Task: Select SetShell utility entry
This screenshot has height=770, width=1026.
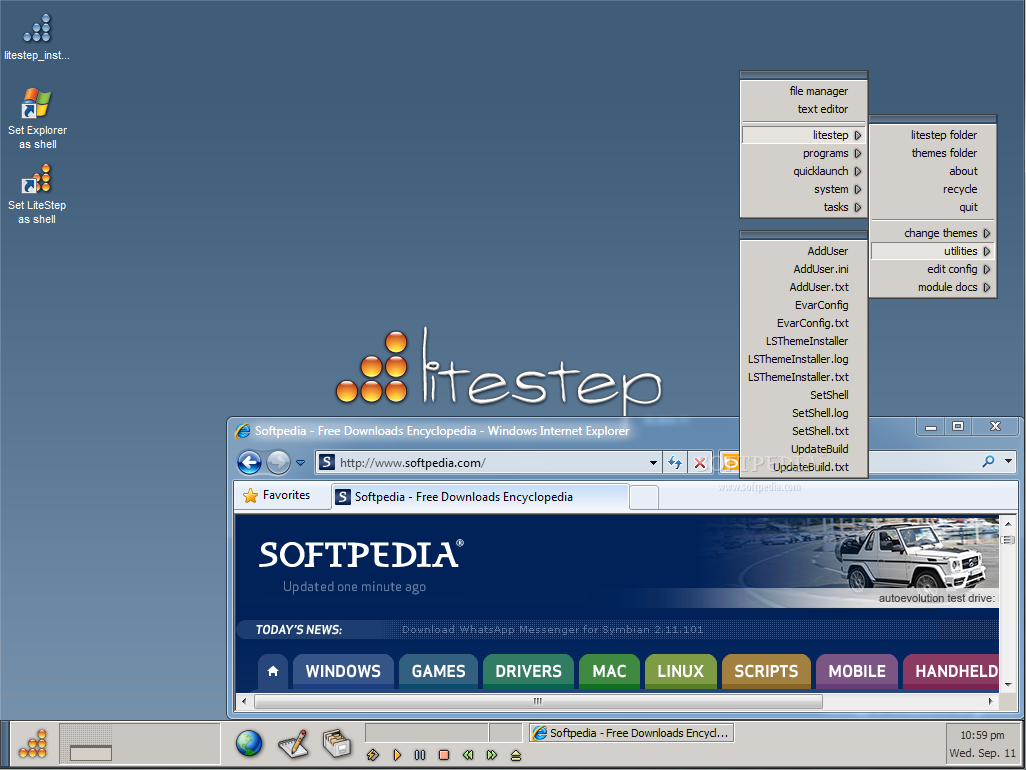Action: [x=804, y=395]
